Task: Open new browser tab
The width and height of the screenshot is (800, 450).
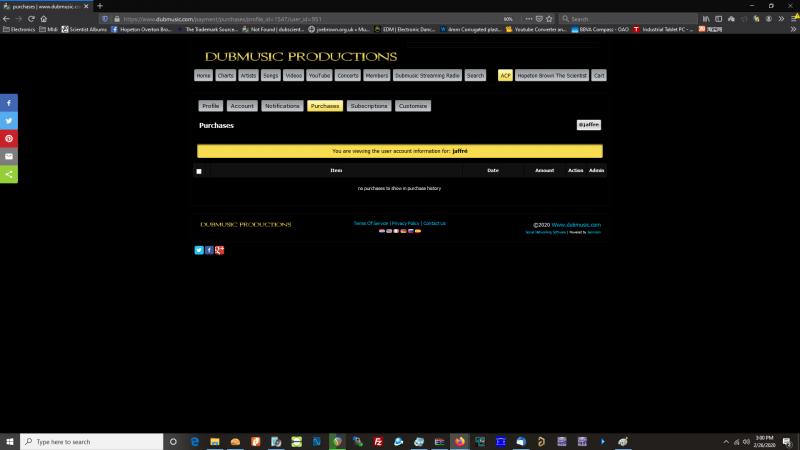Action: pyautogui.click(x=100, y=6)
